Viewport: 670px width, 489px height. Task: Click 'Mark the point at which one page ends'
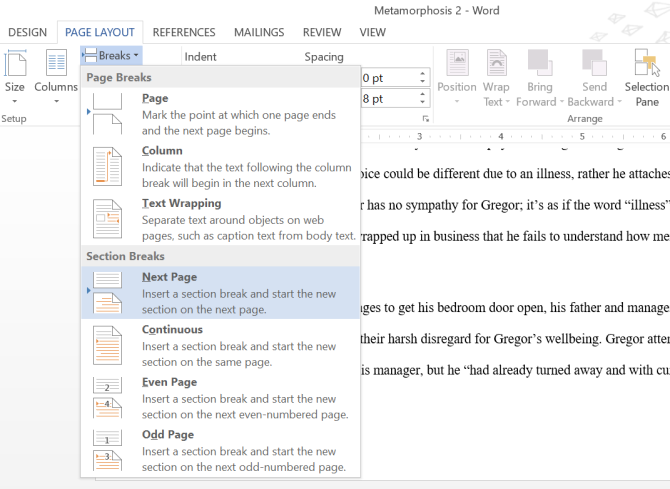coord(239,115)
